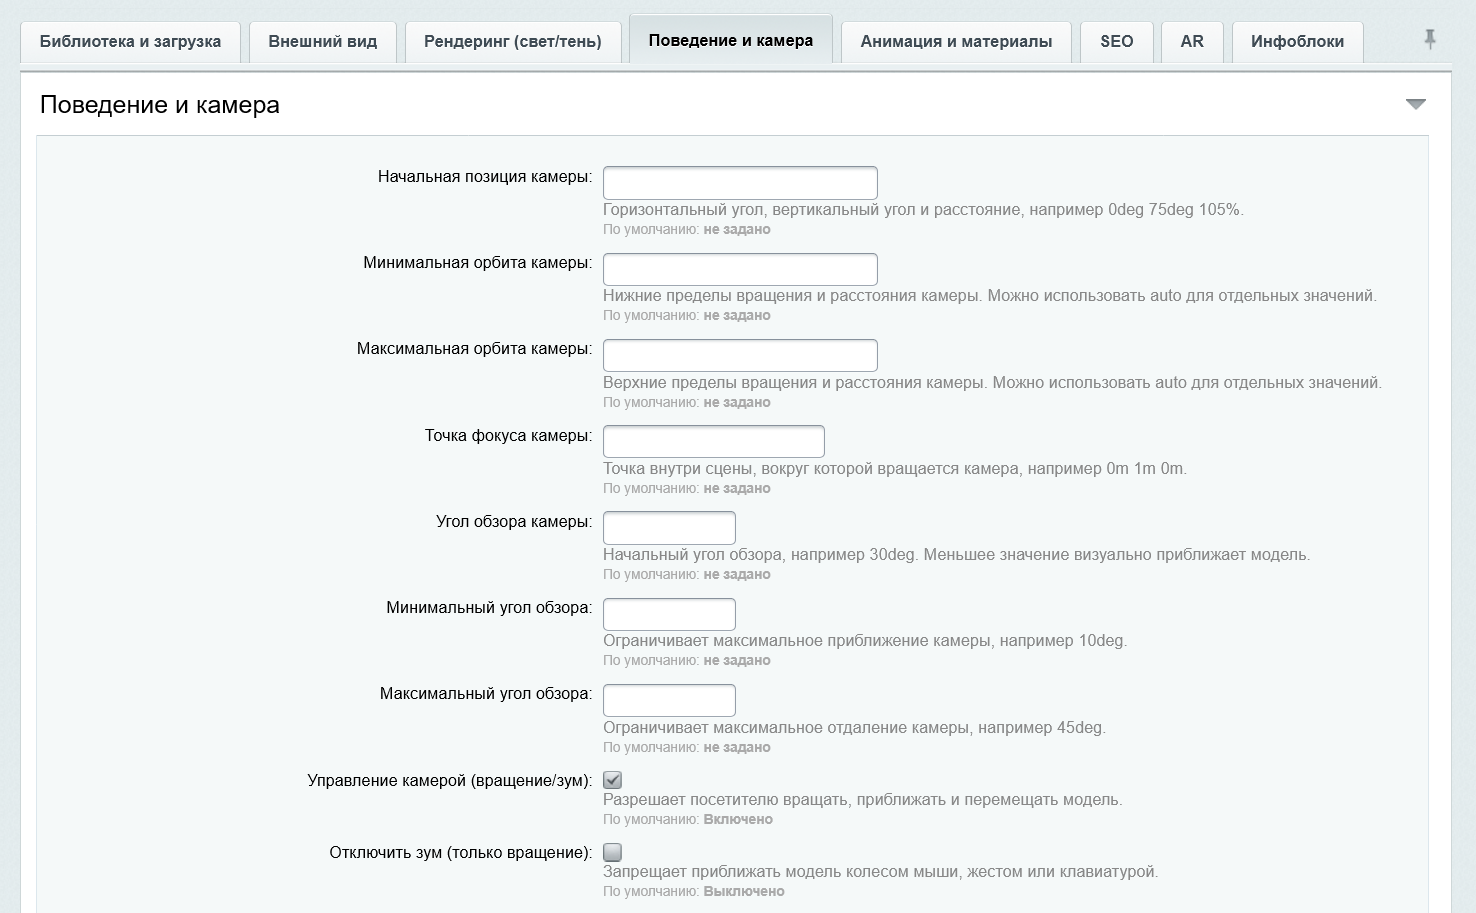The width and height of the screenshot is (1476, 913).
Task: Go to the SEO tab
Action: coord(1117,42)
